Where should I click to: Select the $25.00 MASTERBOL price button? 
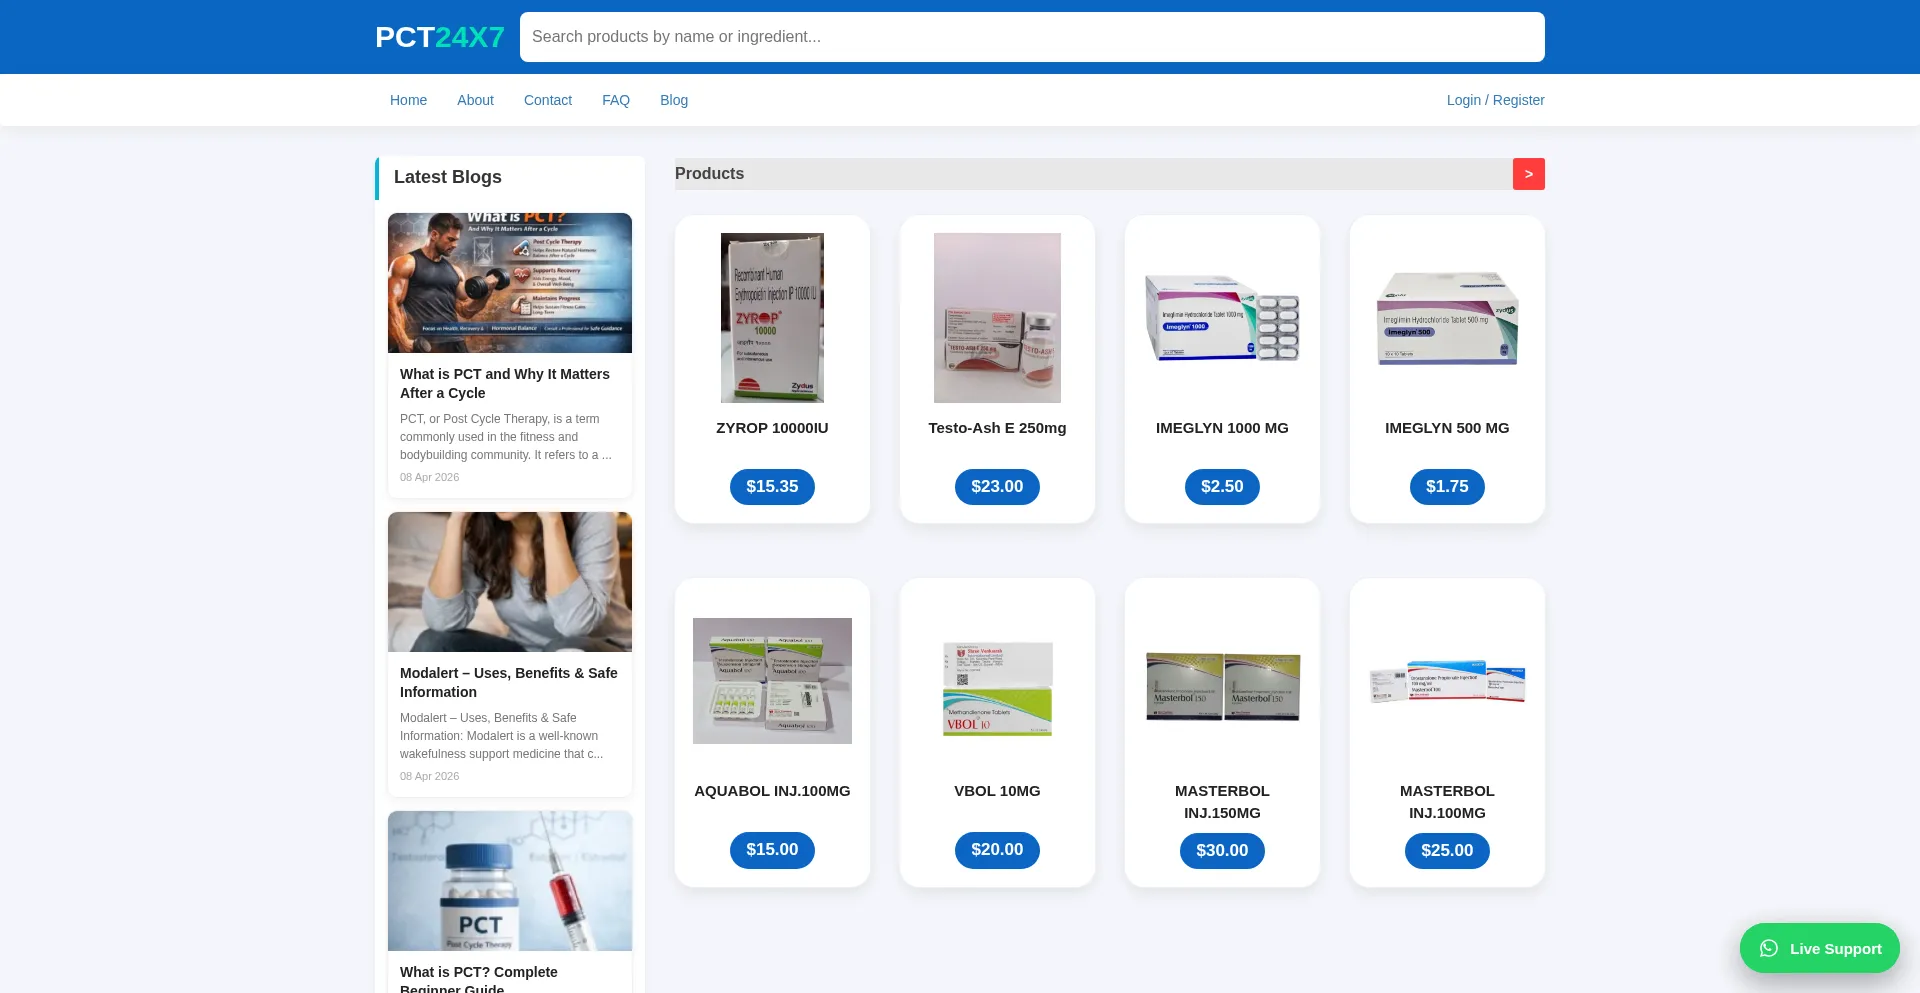point(1447,850)
